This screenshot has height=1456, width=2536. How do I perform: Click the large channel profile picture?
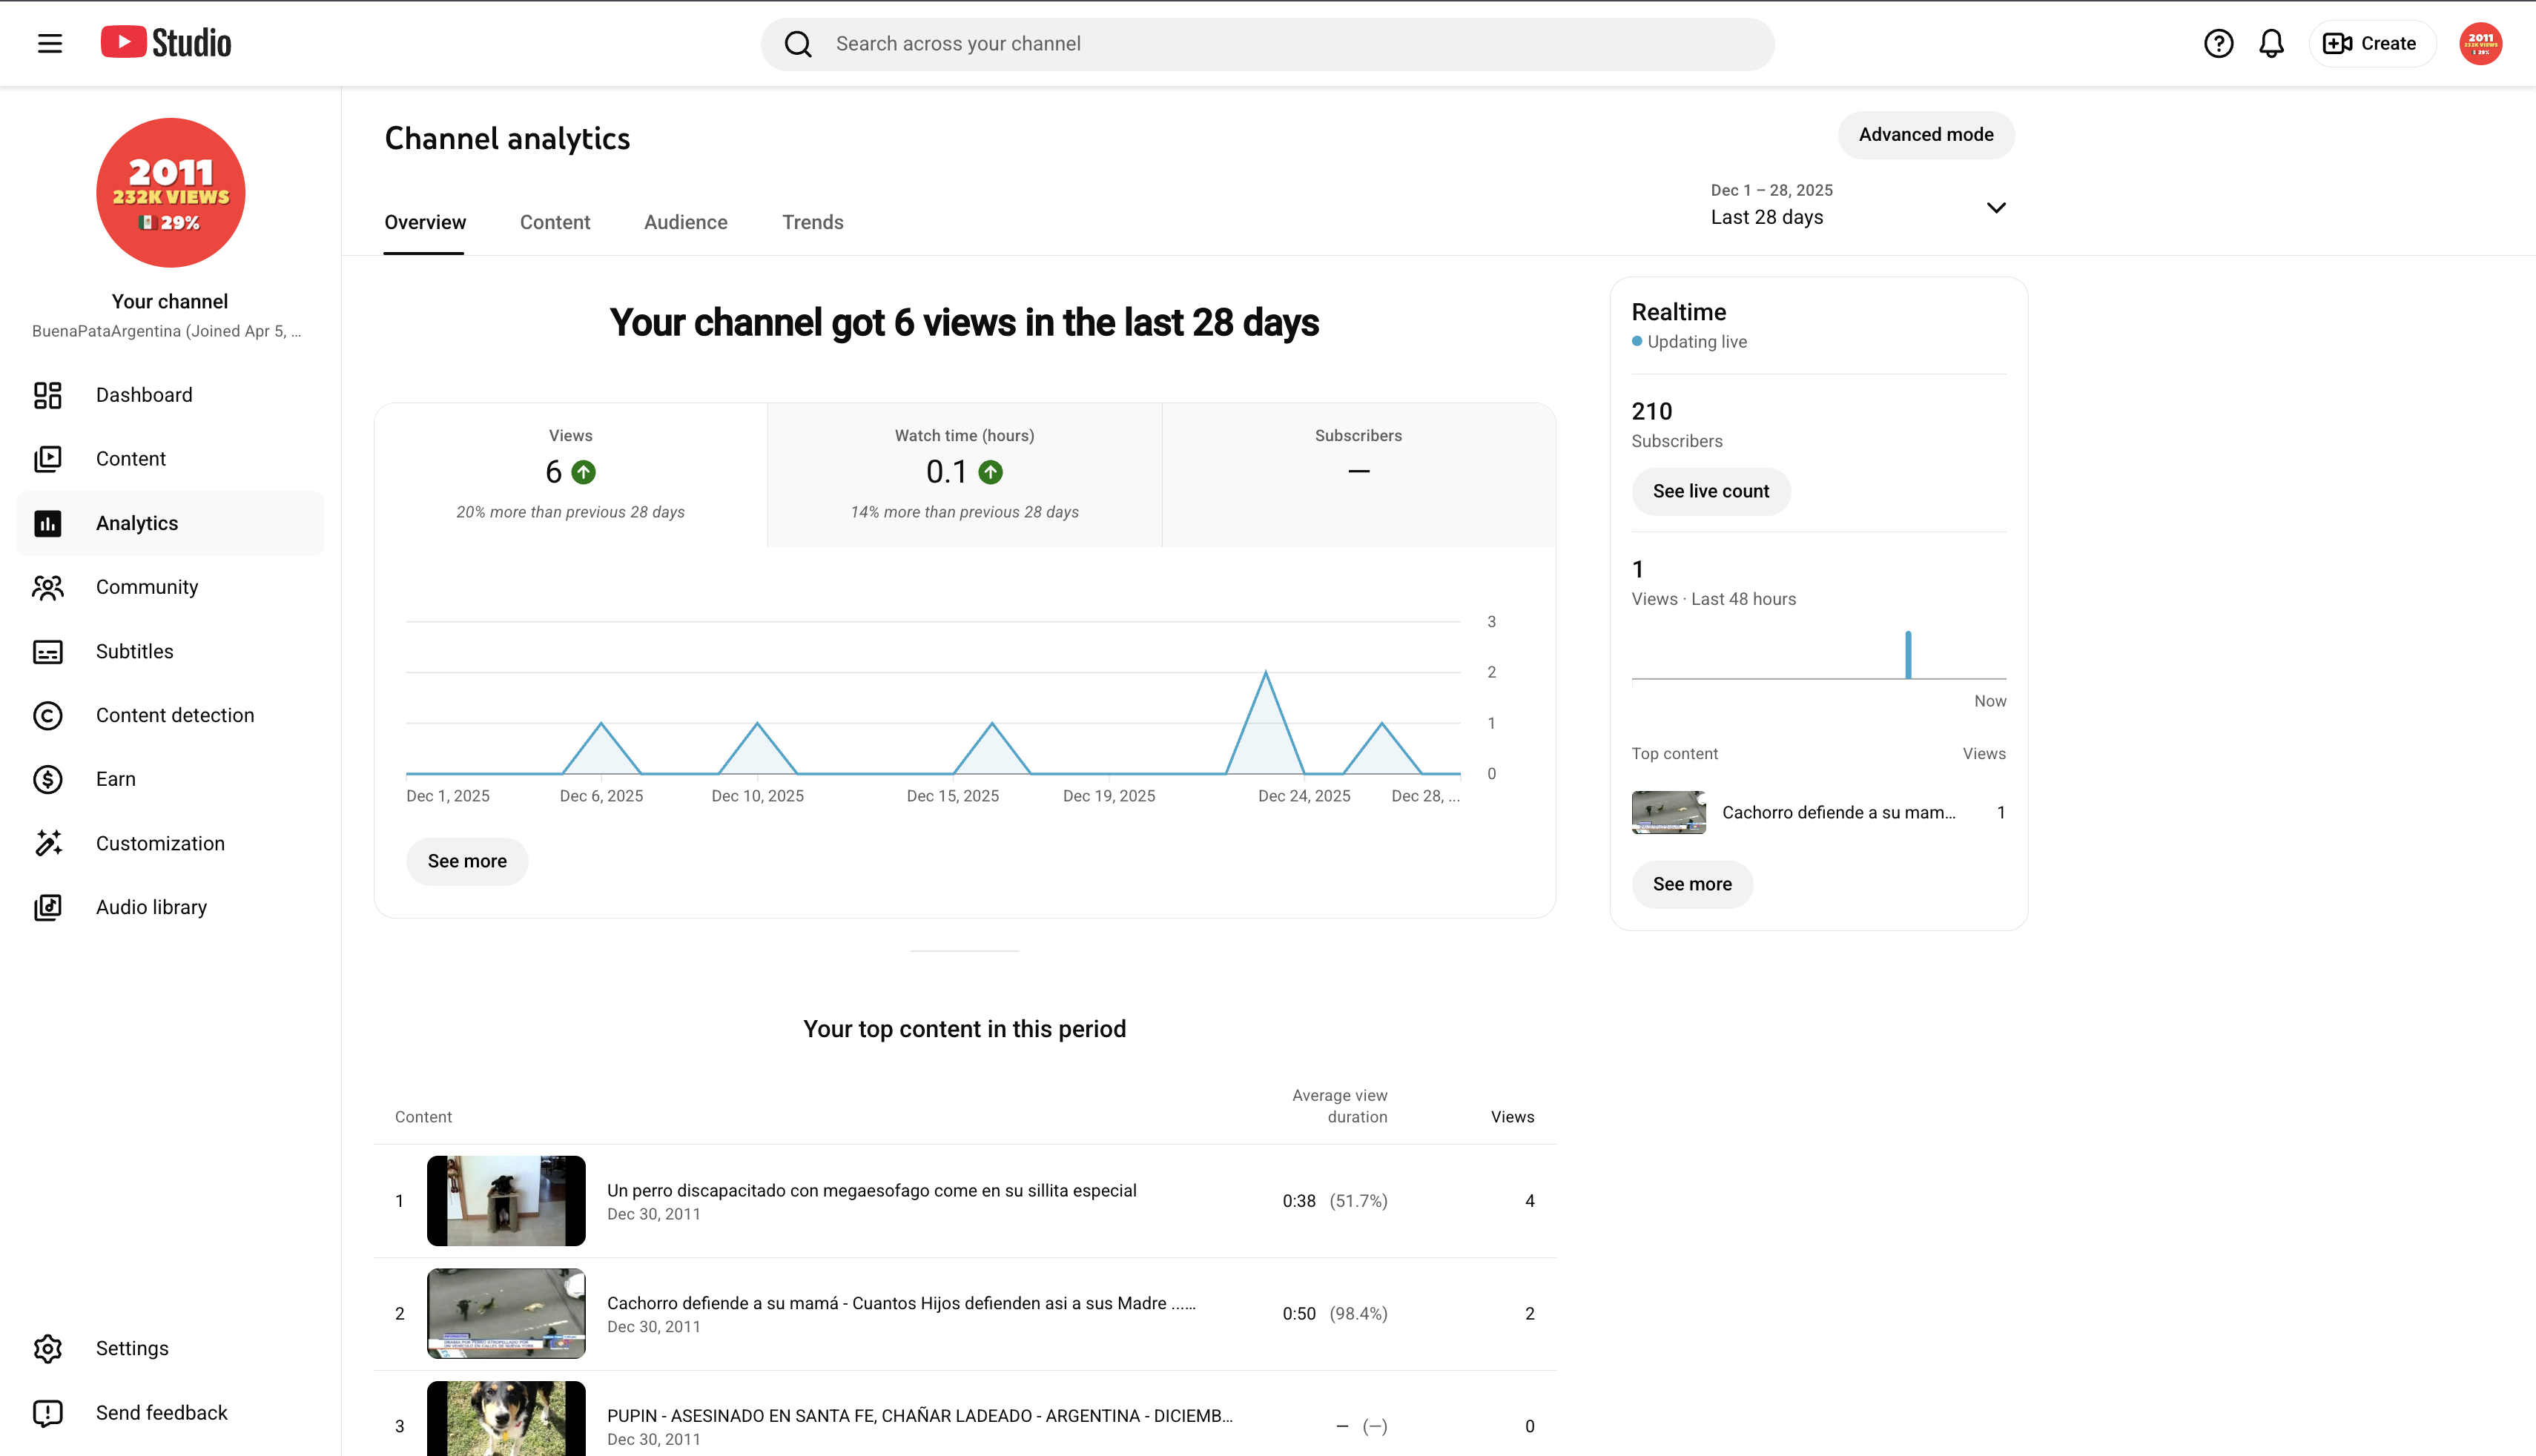tap(170, 193)
